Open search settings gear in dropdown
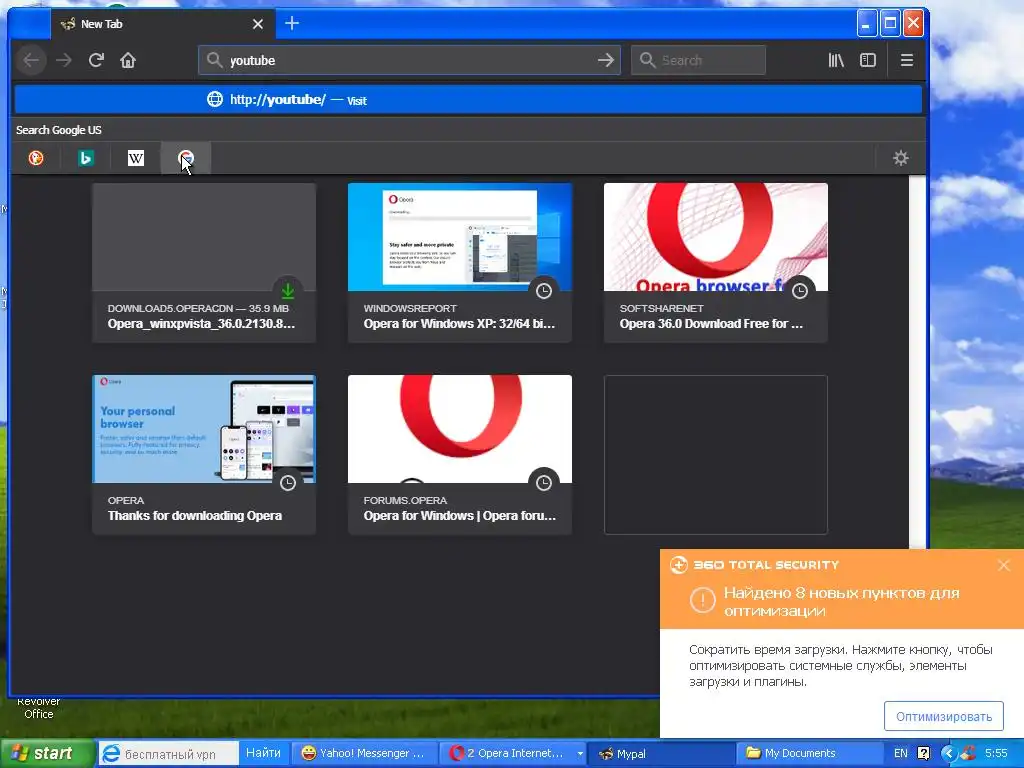Screen dimensions: 1024x768 click(x=901, y=158)
